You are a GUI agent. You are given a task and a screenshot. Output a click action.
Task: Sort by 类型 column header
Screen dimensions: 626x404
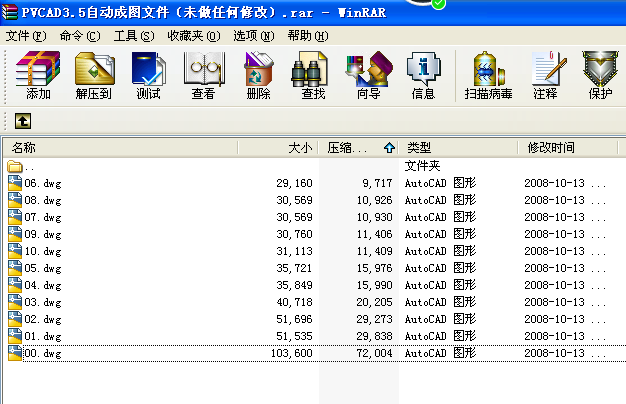click(x=458, y=148)
